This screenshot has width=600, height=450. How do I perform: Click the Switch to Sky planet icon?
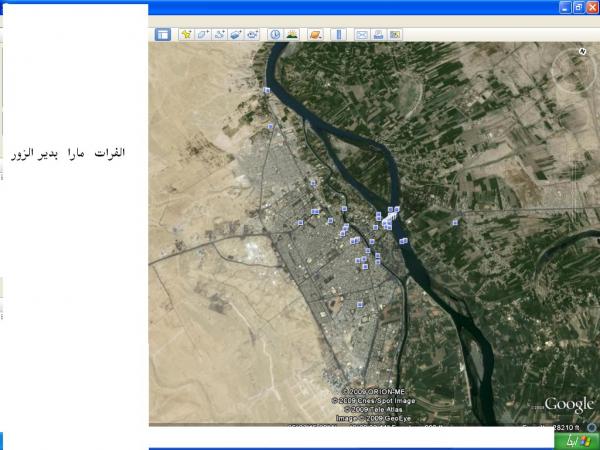click(315, 34)
